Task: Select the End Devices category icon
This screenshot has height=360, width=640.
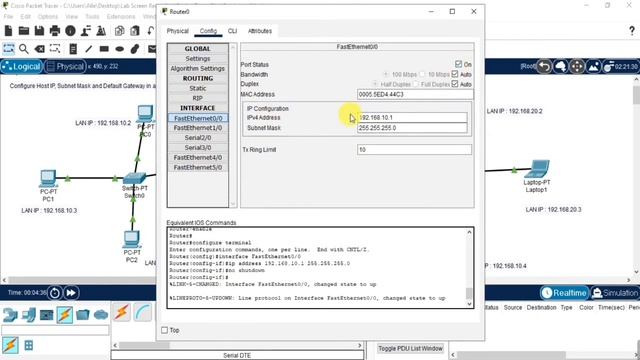Action: [28, 315]
